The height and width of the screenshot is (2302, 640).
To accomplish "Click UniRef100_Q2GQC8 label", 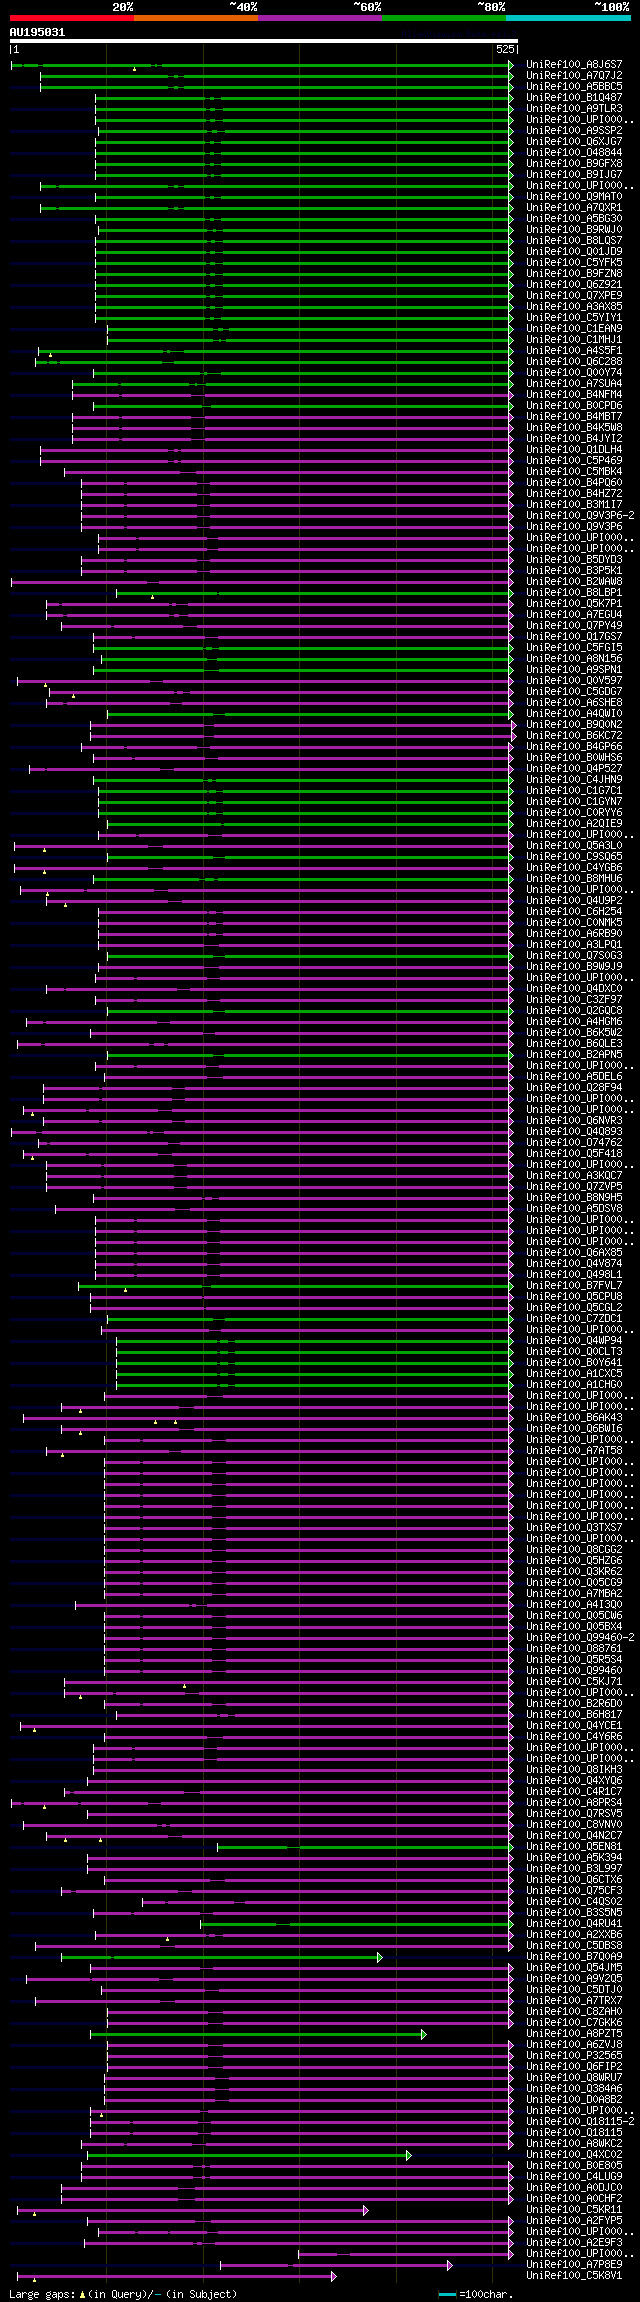I will click(x=574, y=1011).
